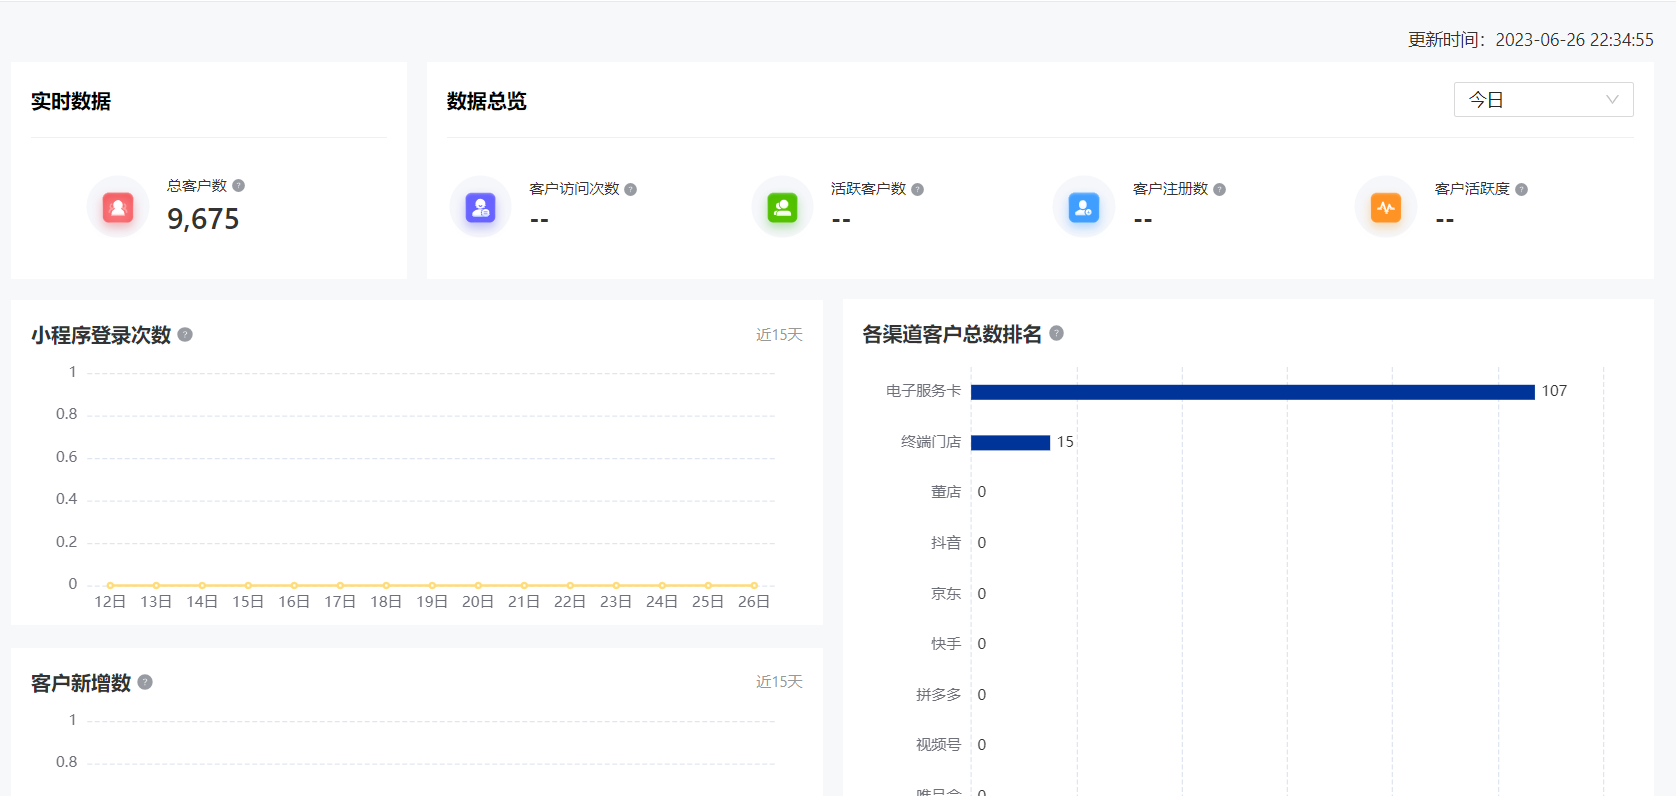Click the 数据总览 section heading
Image resolution: width=1676 pixels, height=796 pixels.
pyautogui.click(x=487, y=101)
